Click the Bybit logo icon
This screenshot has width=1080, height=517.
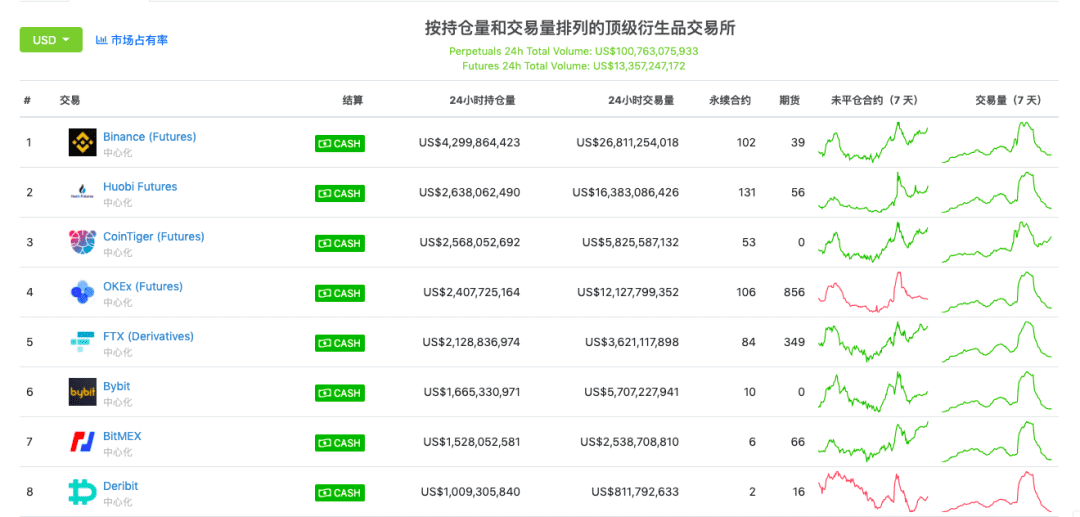tap(83, 392)
